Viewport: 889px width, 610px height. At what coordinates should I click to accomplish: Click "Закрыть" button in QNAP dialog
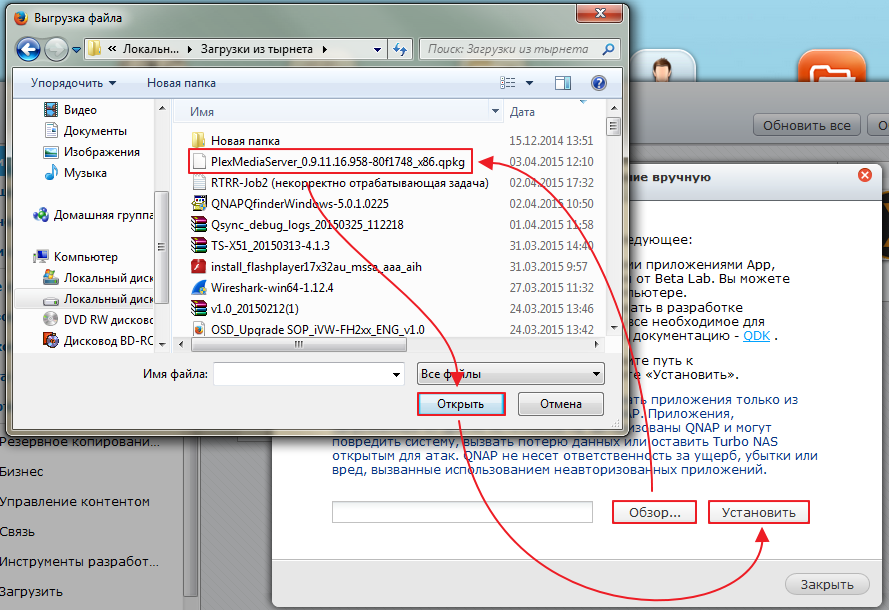[x=827, y=584]
